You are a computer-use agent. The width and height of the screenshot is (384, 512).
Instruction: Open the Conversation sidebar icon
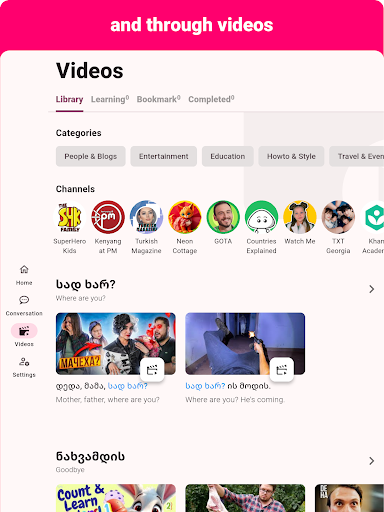(x=24, y=300)
